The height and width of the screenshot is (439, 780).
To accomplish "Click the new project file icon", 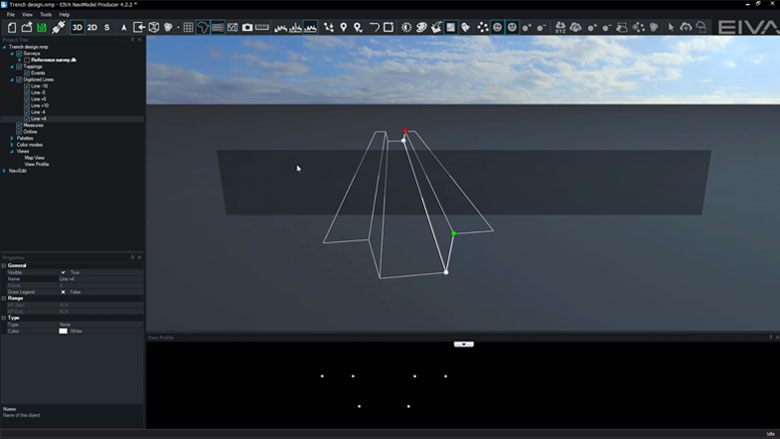I will (12, 27).
